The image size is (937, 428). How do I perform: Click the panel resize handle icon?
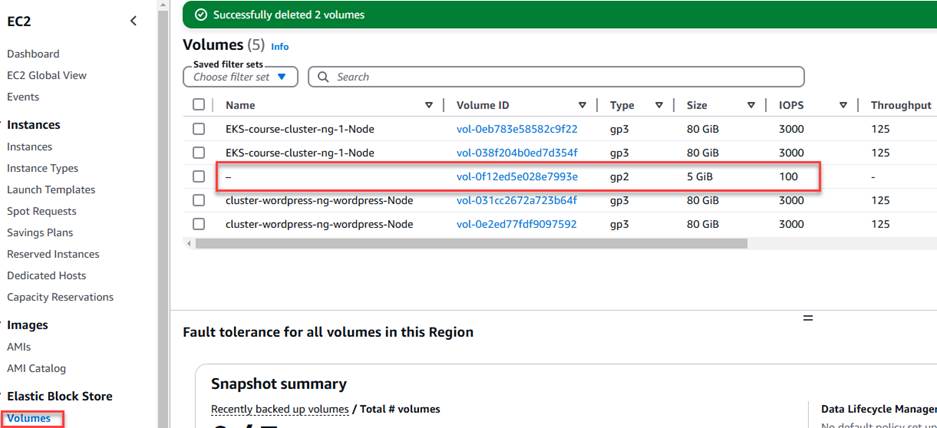808,318
